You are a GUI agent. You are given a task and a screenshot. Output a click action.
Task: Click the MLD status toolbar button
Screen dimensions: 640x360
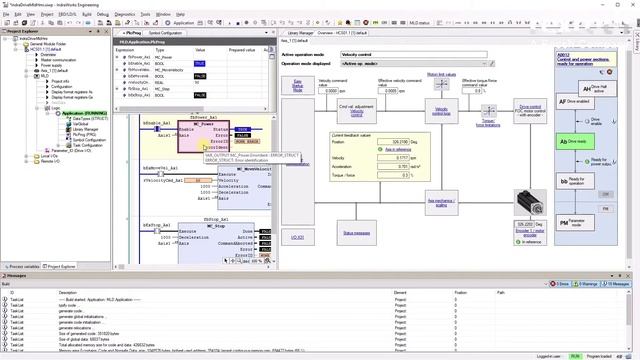pyautogui.click(x=420, y=23)
